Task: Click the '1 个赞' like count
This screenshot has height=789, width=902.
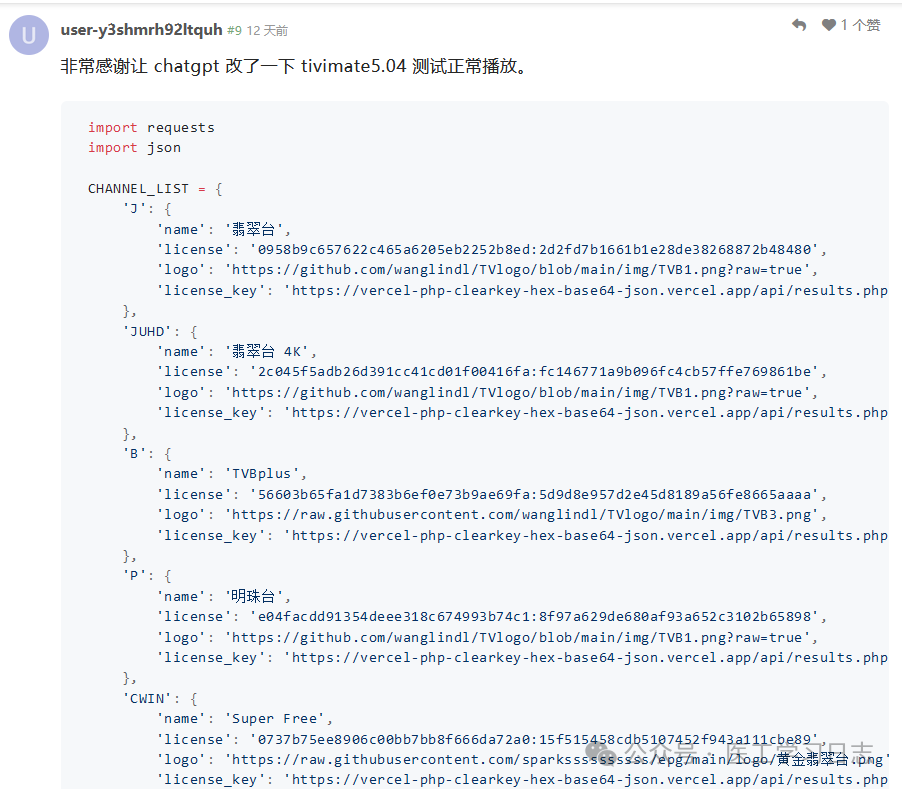Action: click(x=861, y=25)
